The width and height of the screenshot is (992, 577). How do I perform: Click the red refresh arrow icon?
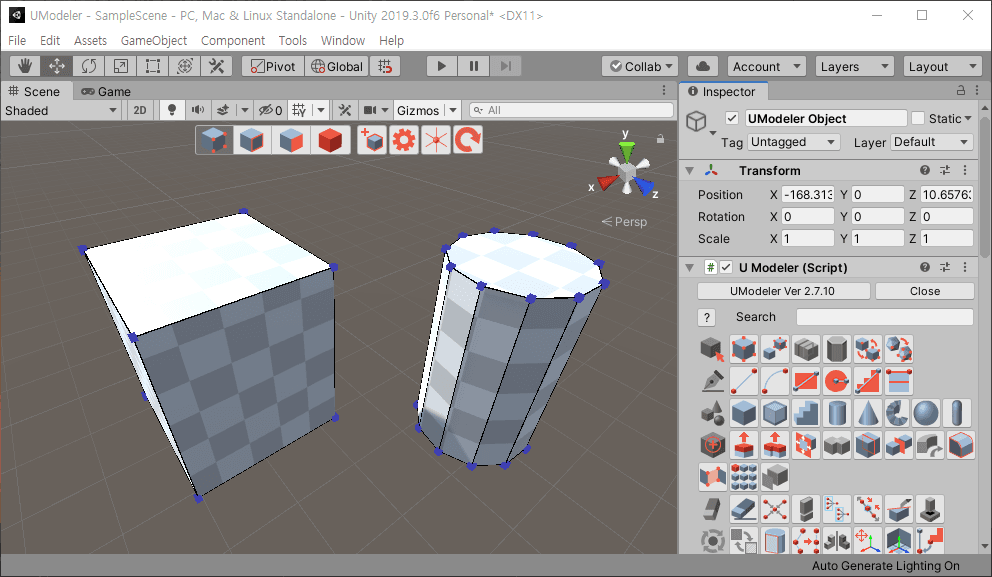[x=468, y=140]
